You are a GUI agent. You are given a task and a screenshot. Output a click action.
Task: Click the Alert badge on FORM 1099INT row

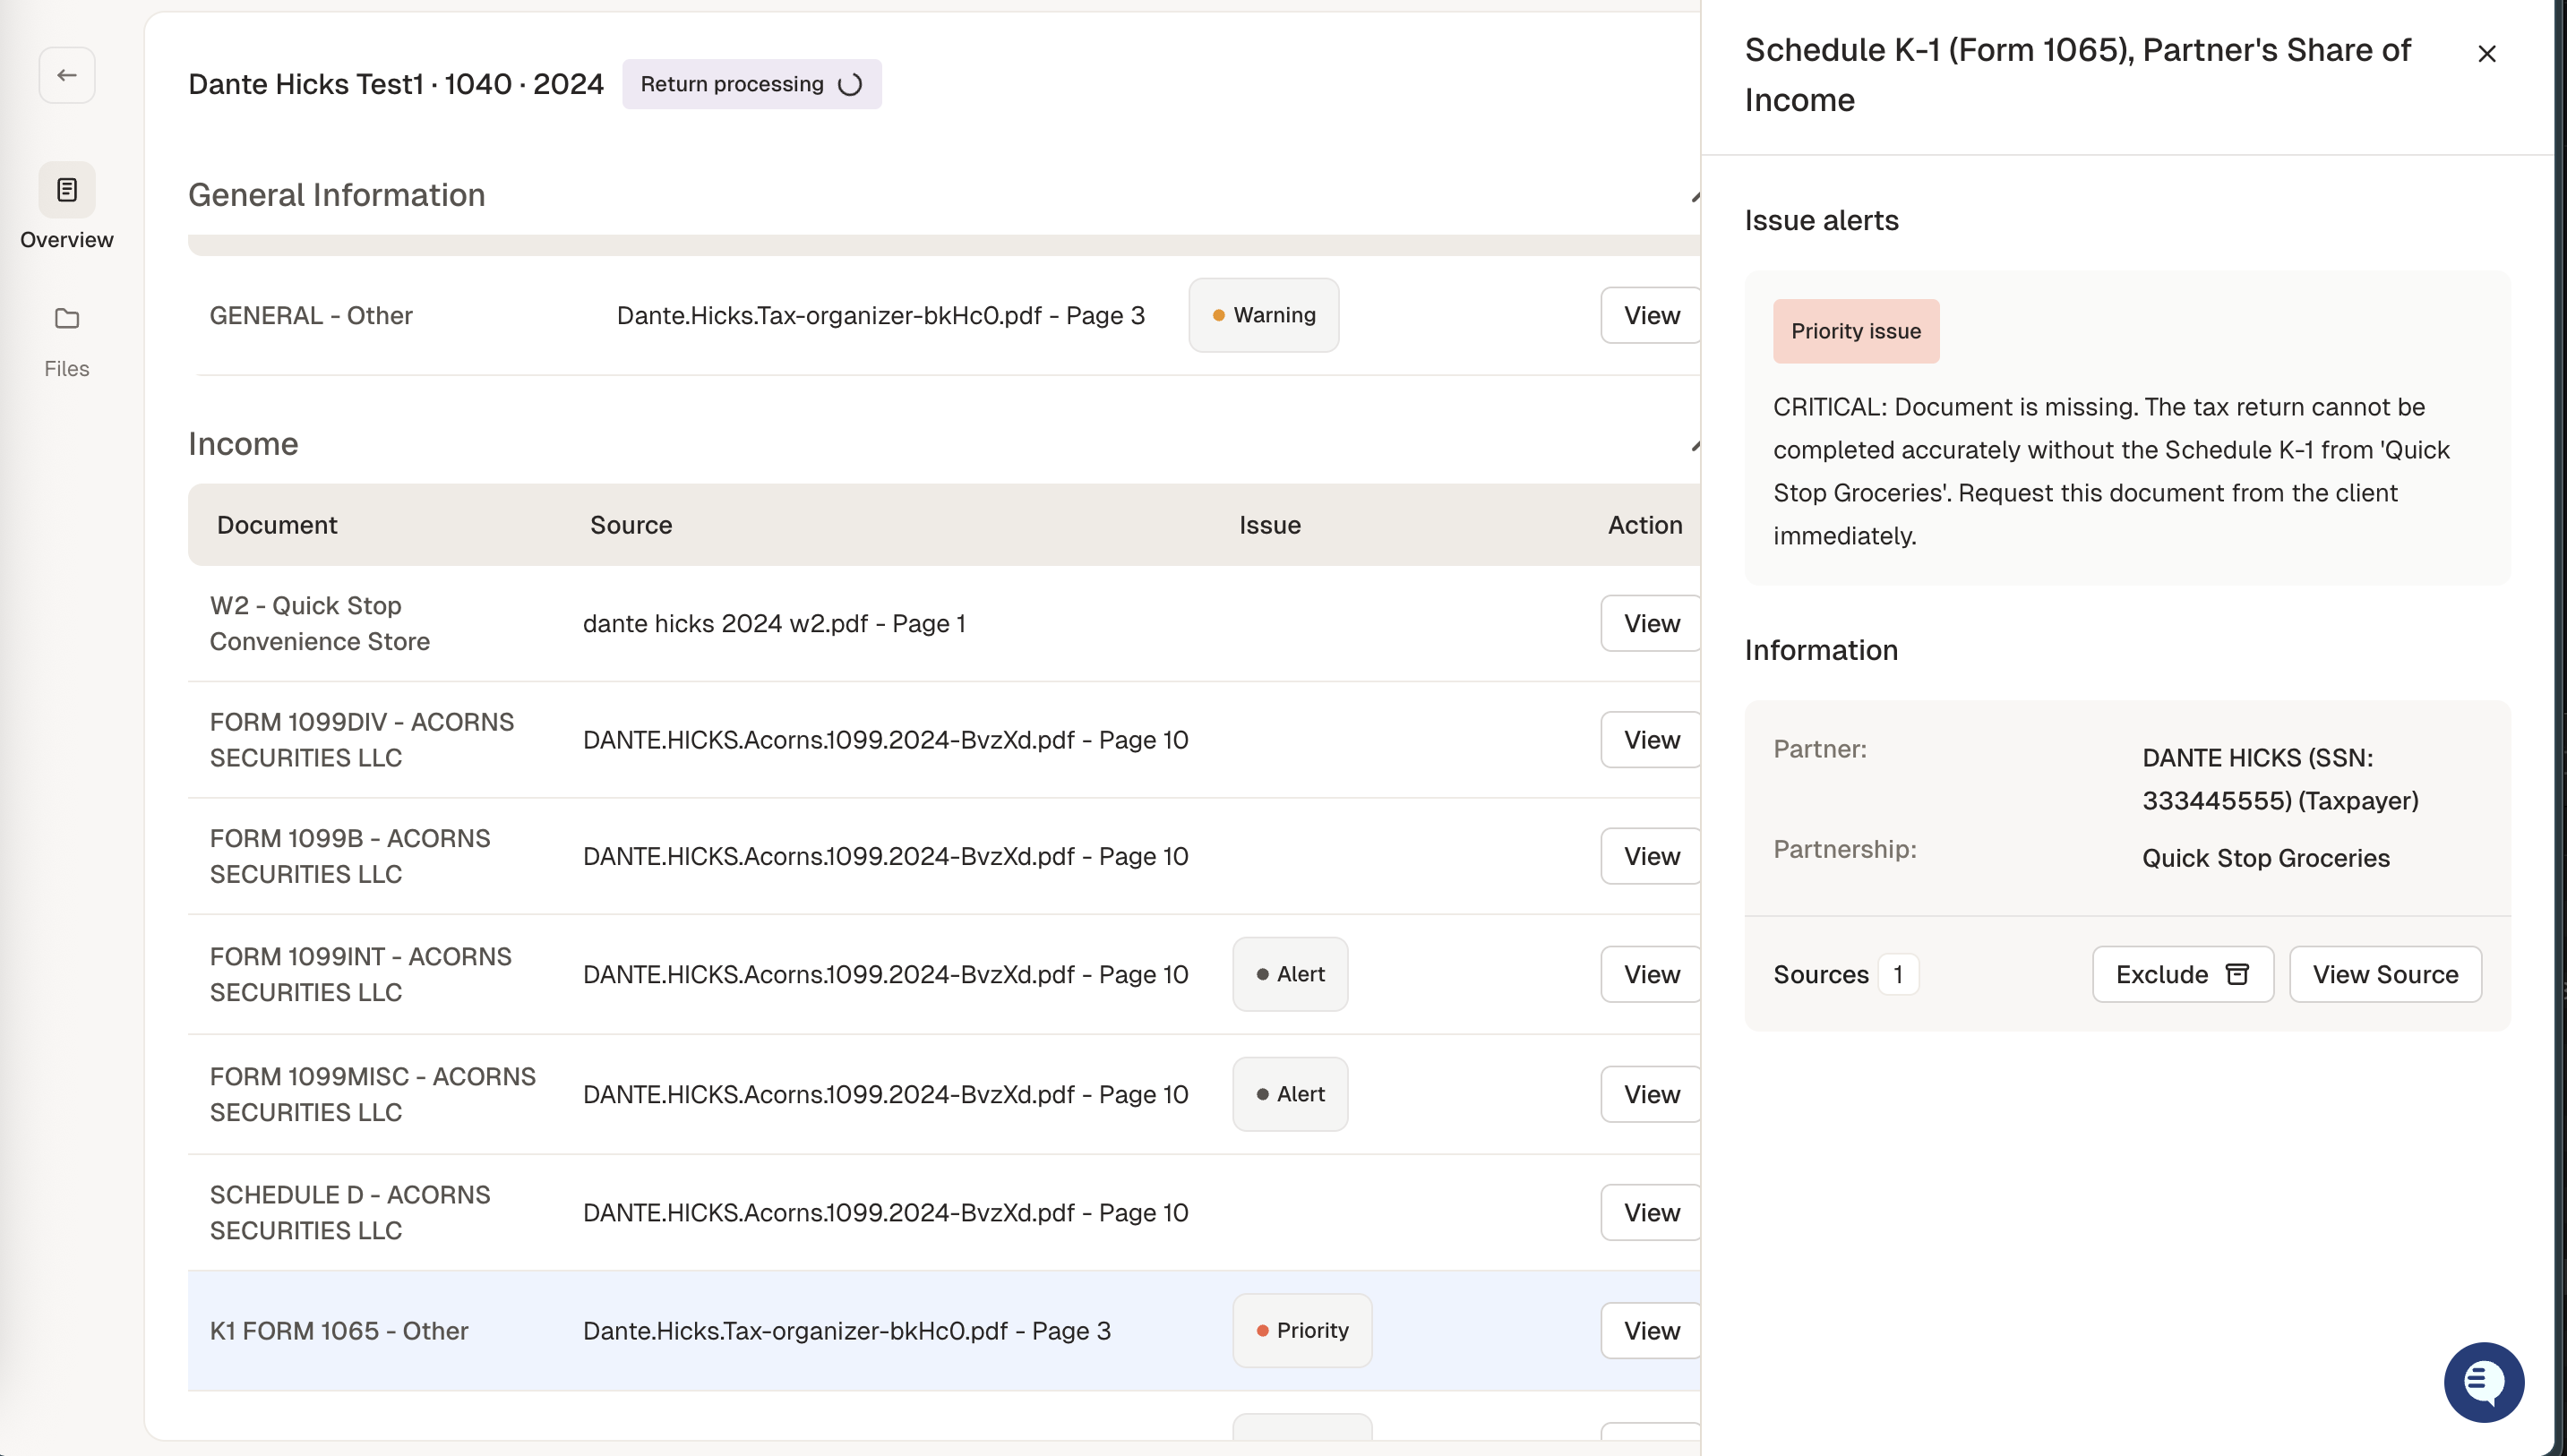click(1290, 973)
